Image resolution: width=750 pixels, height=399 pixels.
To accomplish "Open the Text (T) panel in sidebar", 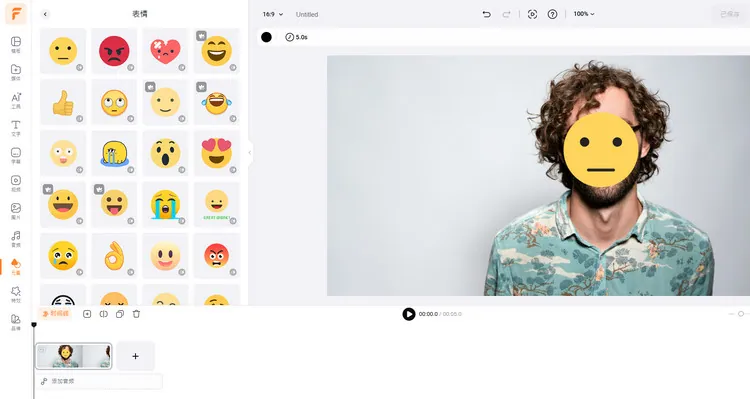I will (x=16, y=128).
